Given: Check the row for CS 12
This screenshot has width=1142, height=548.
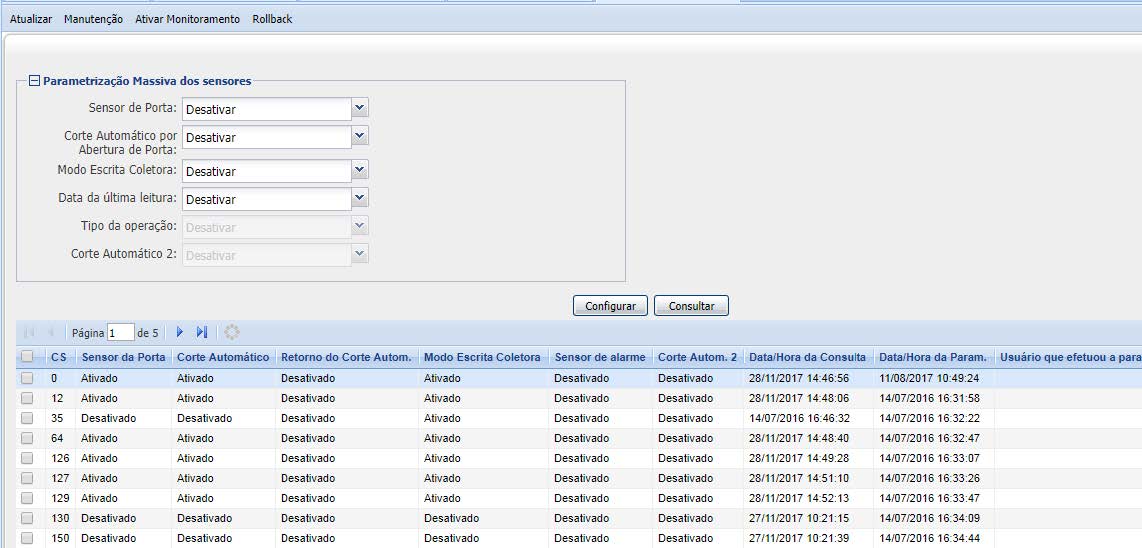Looking at the screenshot, I should click(27, 398).
